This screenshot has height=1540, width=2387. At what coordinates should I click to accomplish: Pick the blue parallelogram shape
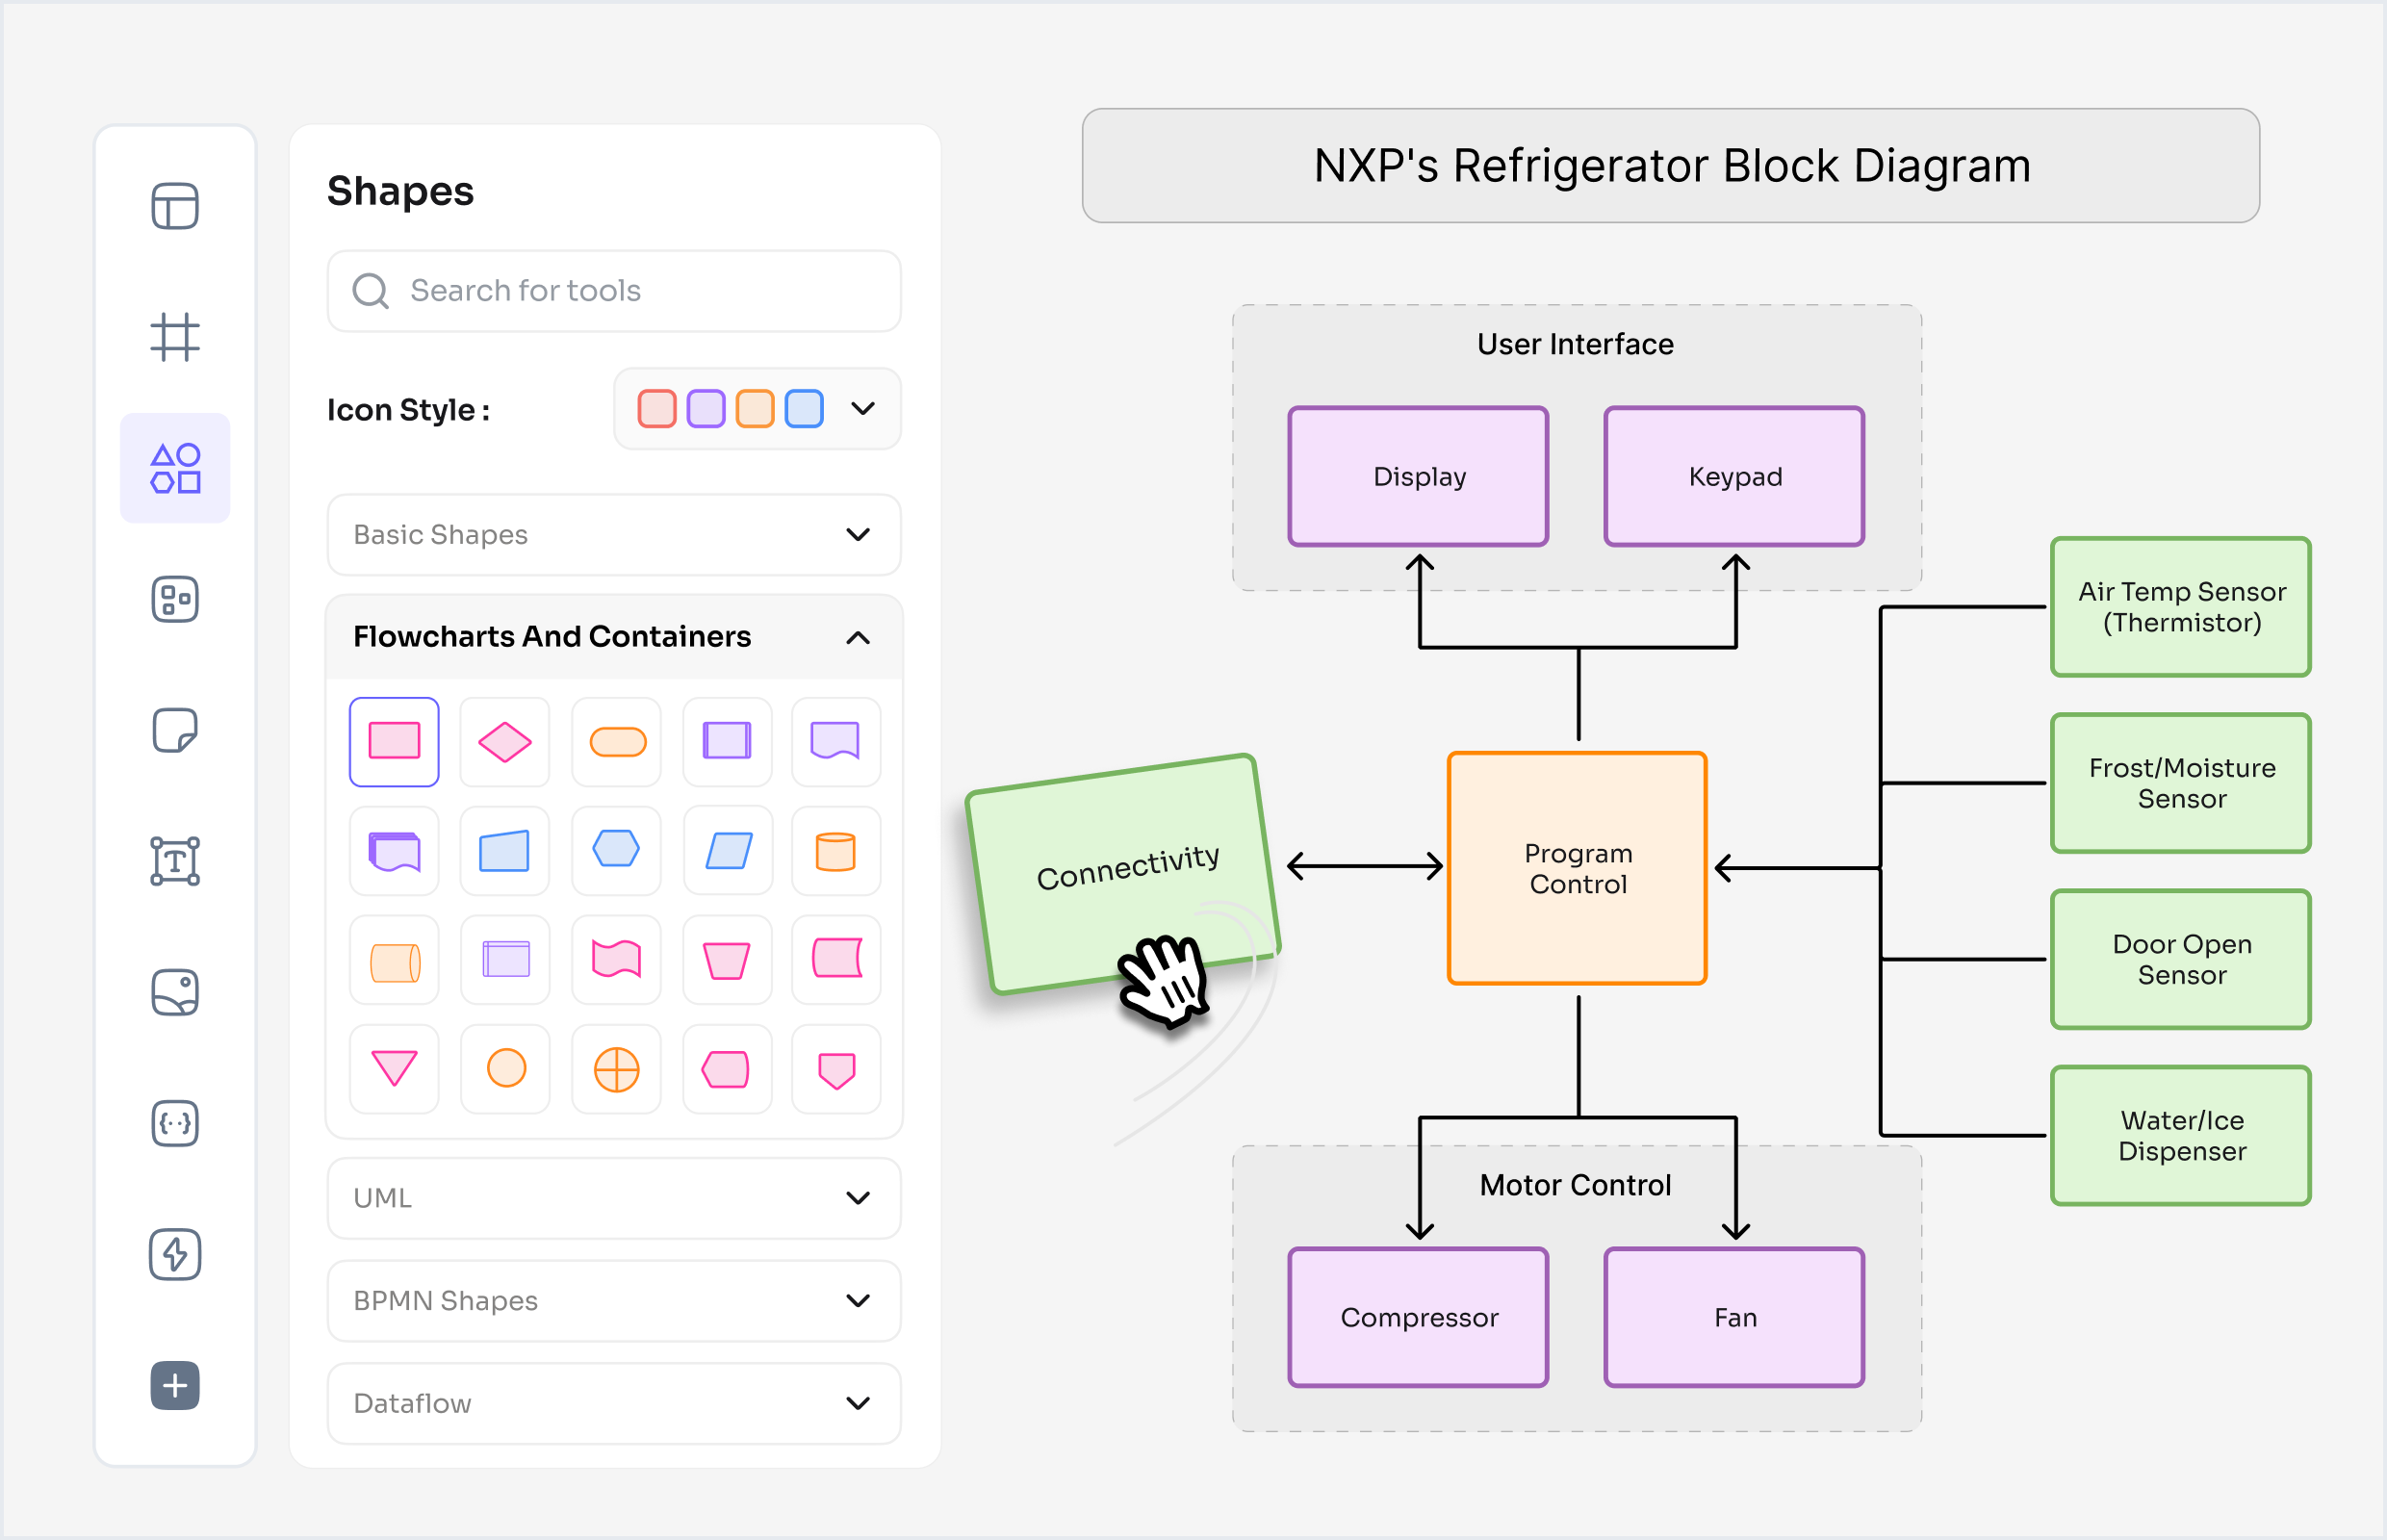[728, 851]
